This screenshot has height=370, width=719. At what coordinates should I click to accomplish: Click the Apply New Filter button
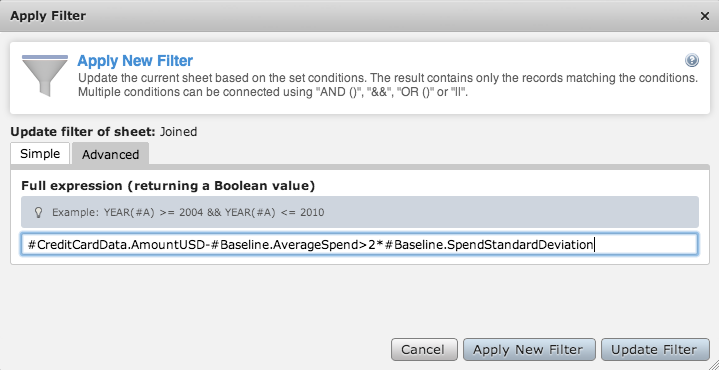(529, 349)
